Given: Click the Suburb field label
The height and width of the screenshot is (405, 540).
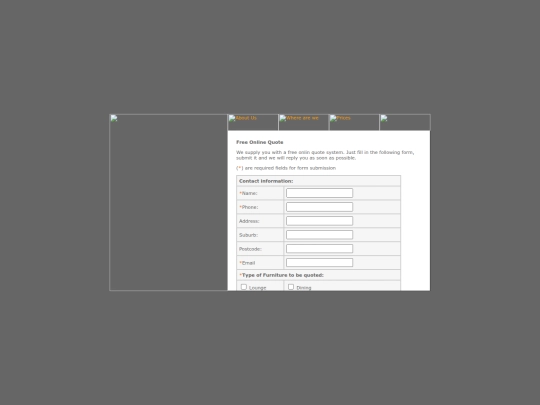Looking at the screenshot, I should point(248,235).
